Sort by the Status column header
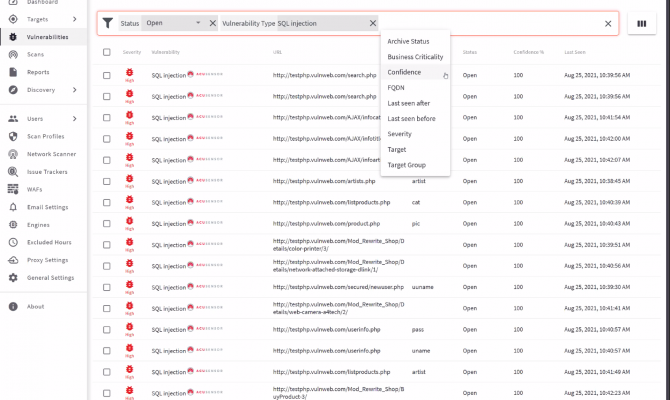 [x=470, y=52]
